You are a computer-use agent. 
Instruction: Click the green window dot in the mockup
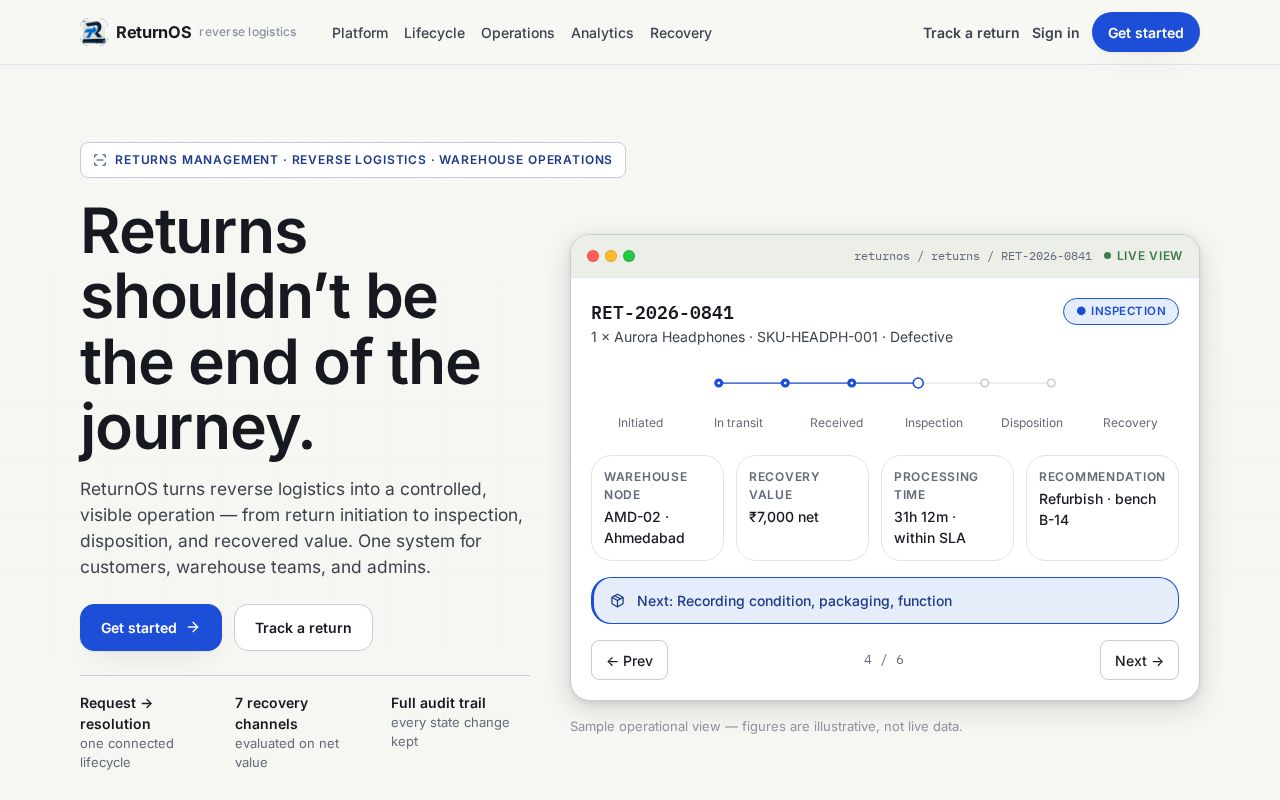click(x=629, y=256)
